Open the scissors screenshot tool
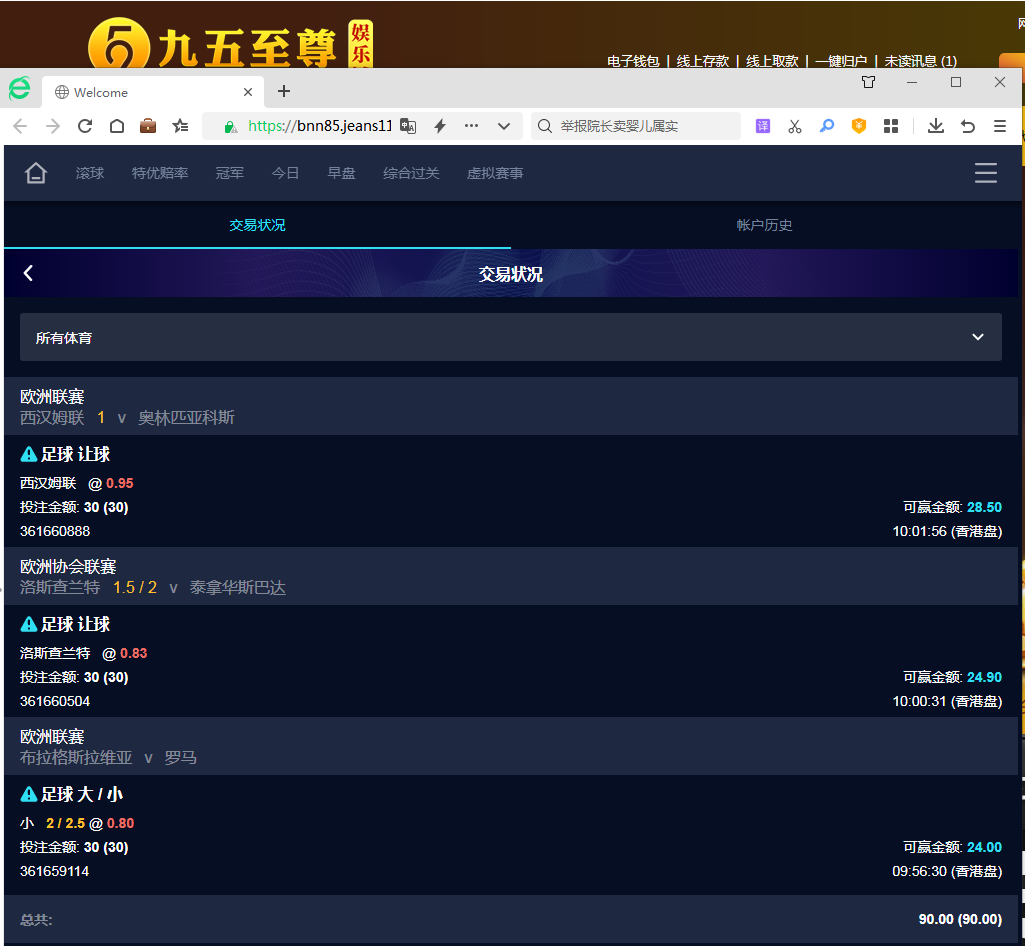This screenshot has width=1025, height=946. (795, 126)
